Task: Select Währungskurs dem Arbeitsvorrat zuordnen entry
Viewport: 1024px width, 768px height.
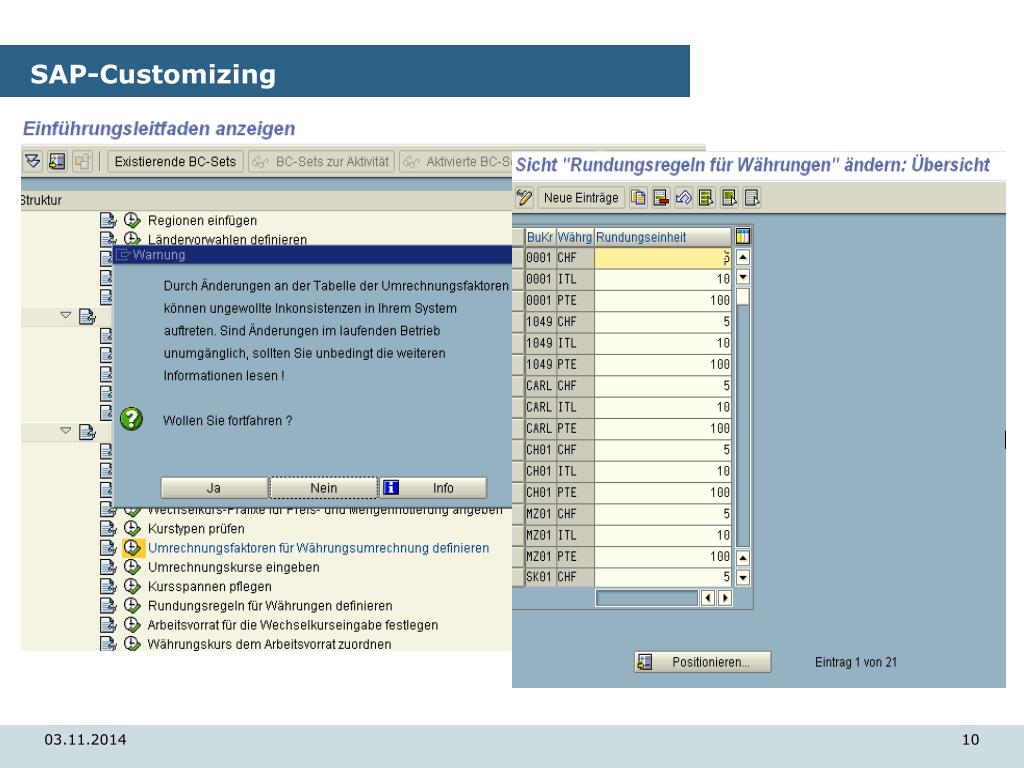Action: point(269,644)
